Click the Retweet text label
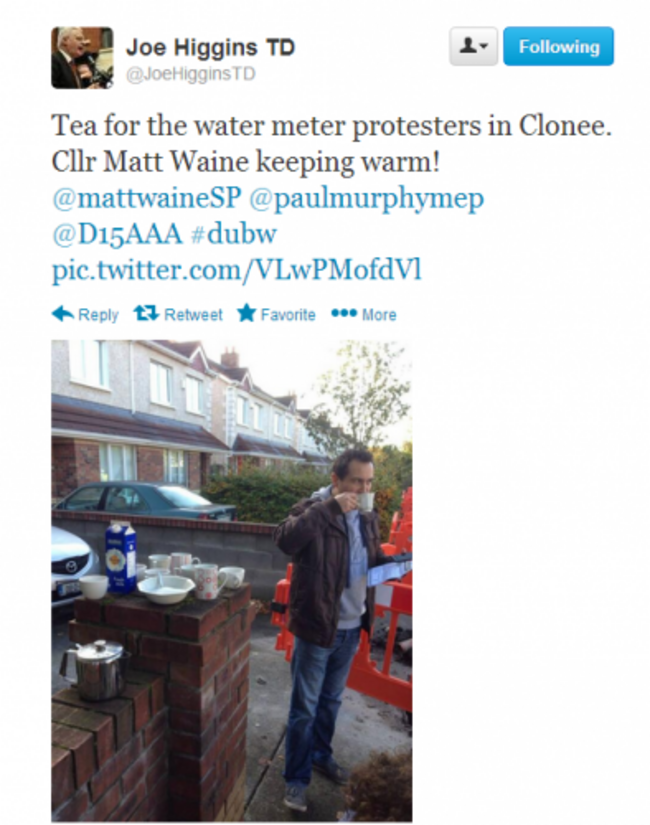This screenshot has width=650, height=825. (193, 315)
